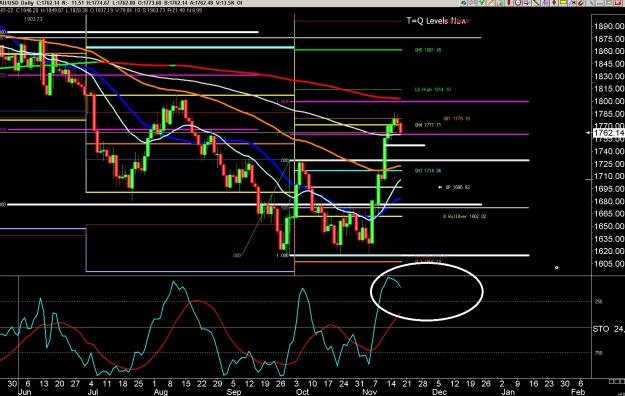625x396 pixels.
Task: Click the red X icon in the top toolbar
Action: [x=617, y=2]
